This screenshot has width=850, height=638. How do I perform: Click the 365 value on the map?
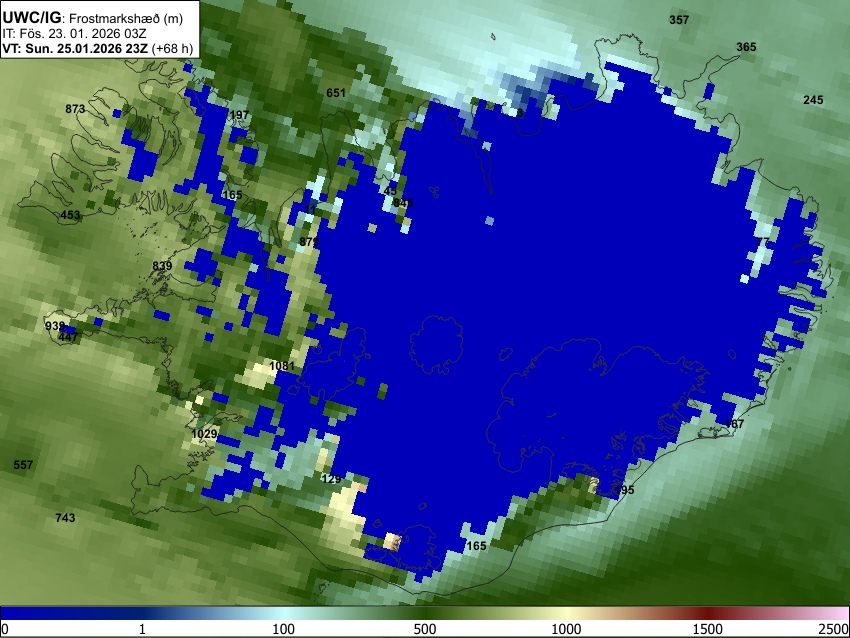746,47
